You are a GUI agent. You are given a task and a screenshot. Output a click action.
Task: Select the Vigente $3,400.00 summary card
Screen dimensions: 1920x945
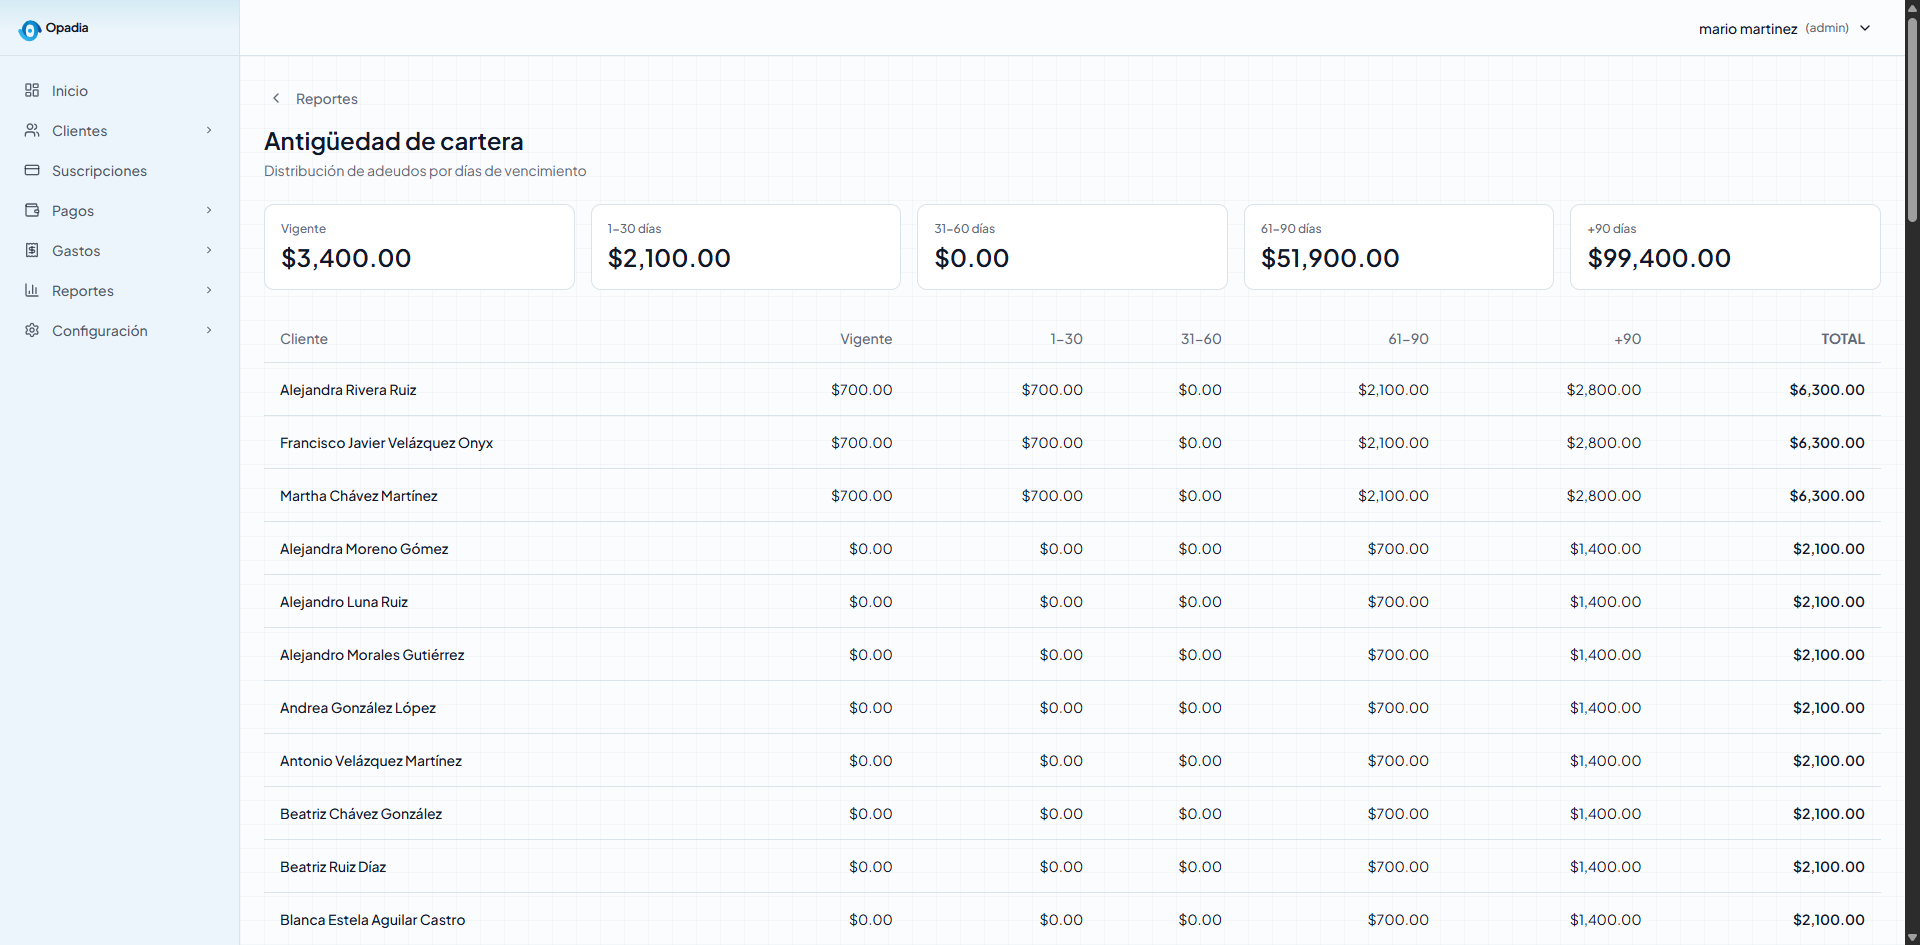click(x=419, y=247)
